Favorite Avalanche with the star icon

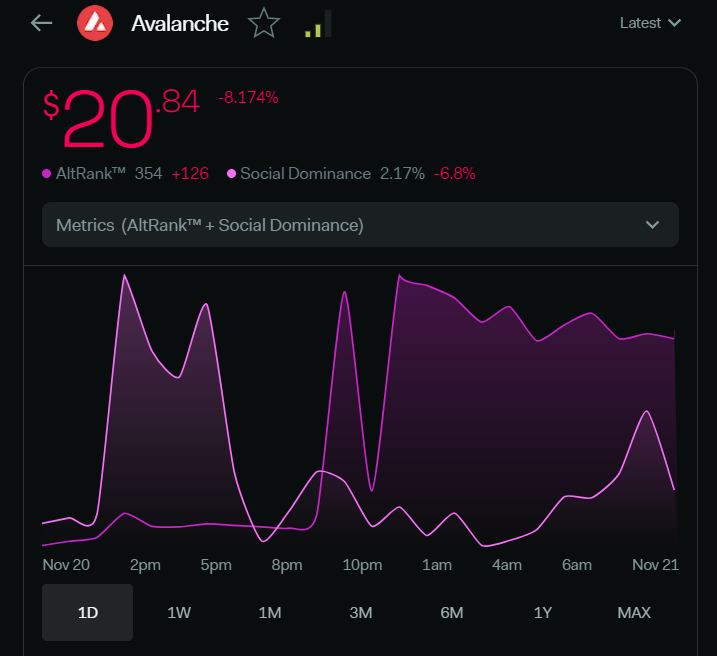264,23
